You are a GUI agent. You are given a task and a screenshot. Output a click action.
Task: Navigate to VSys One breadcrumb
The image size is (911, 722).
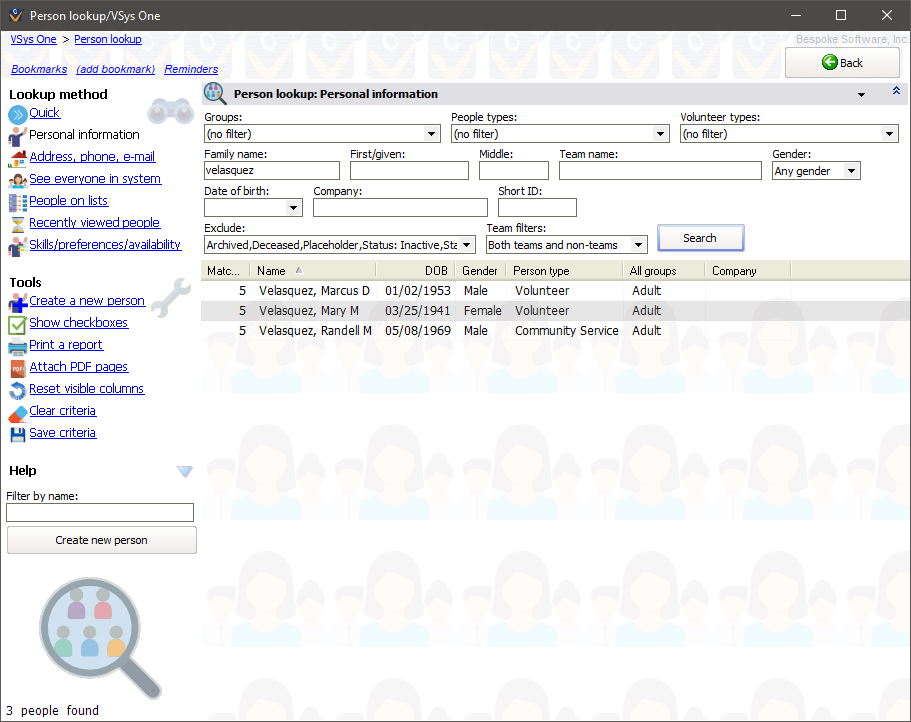click(33, 39)
